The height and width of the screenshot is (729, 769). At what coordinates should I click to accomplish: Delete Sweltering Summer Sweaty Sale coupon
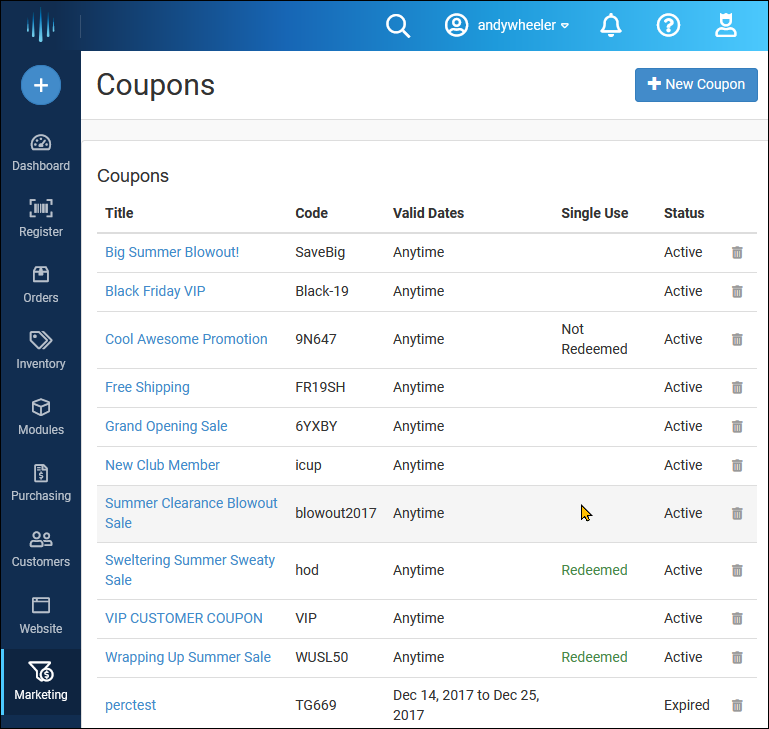click(x=737, y=571)
